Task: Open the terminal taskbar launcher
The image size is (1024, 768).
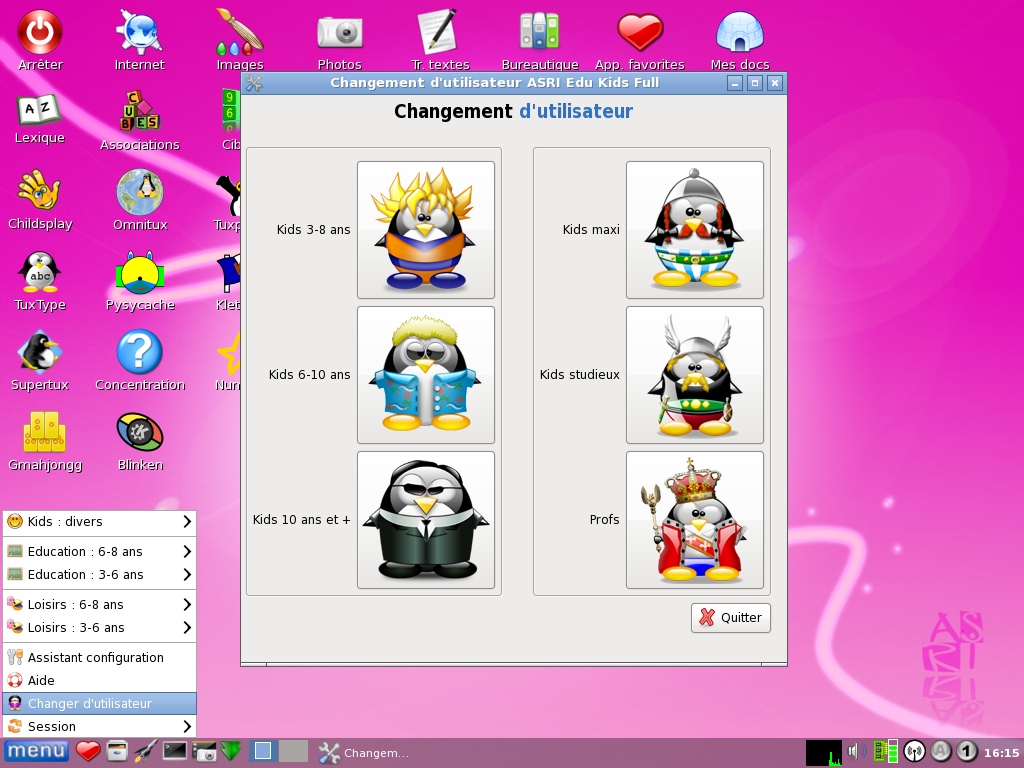Action: coord(175,751)
